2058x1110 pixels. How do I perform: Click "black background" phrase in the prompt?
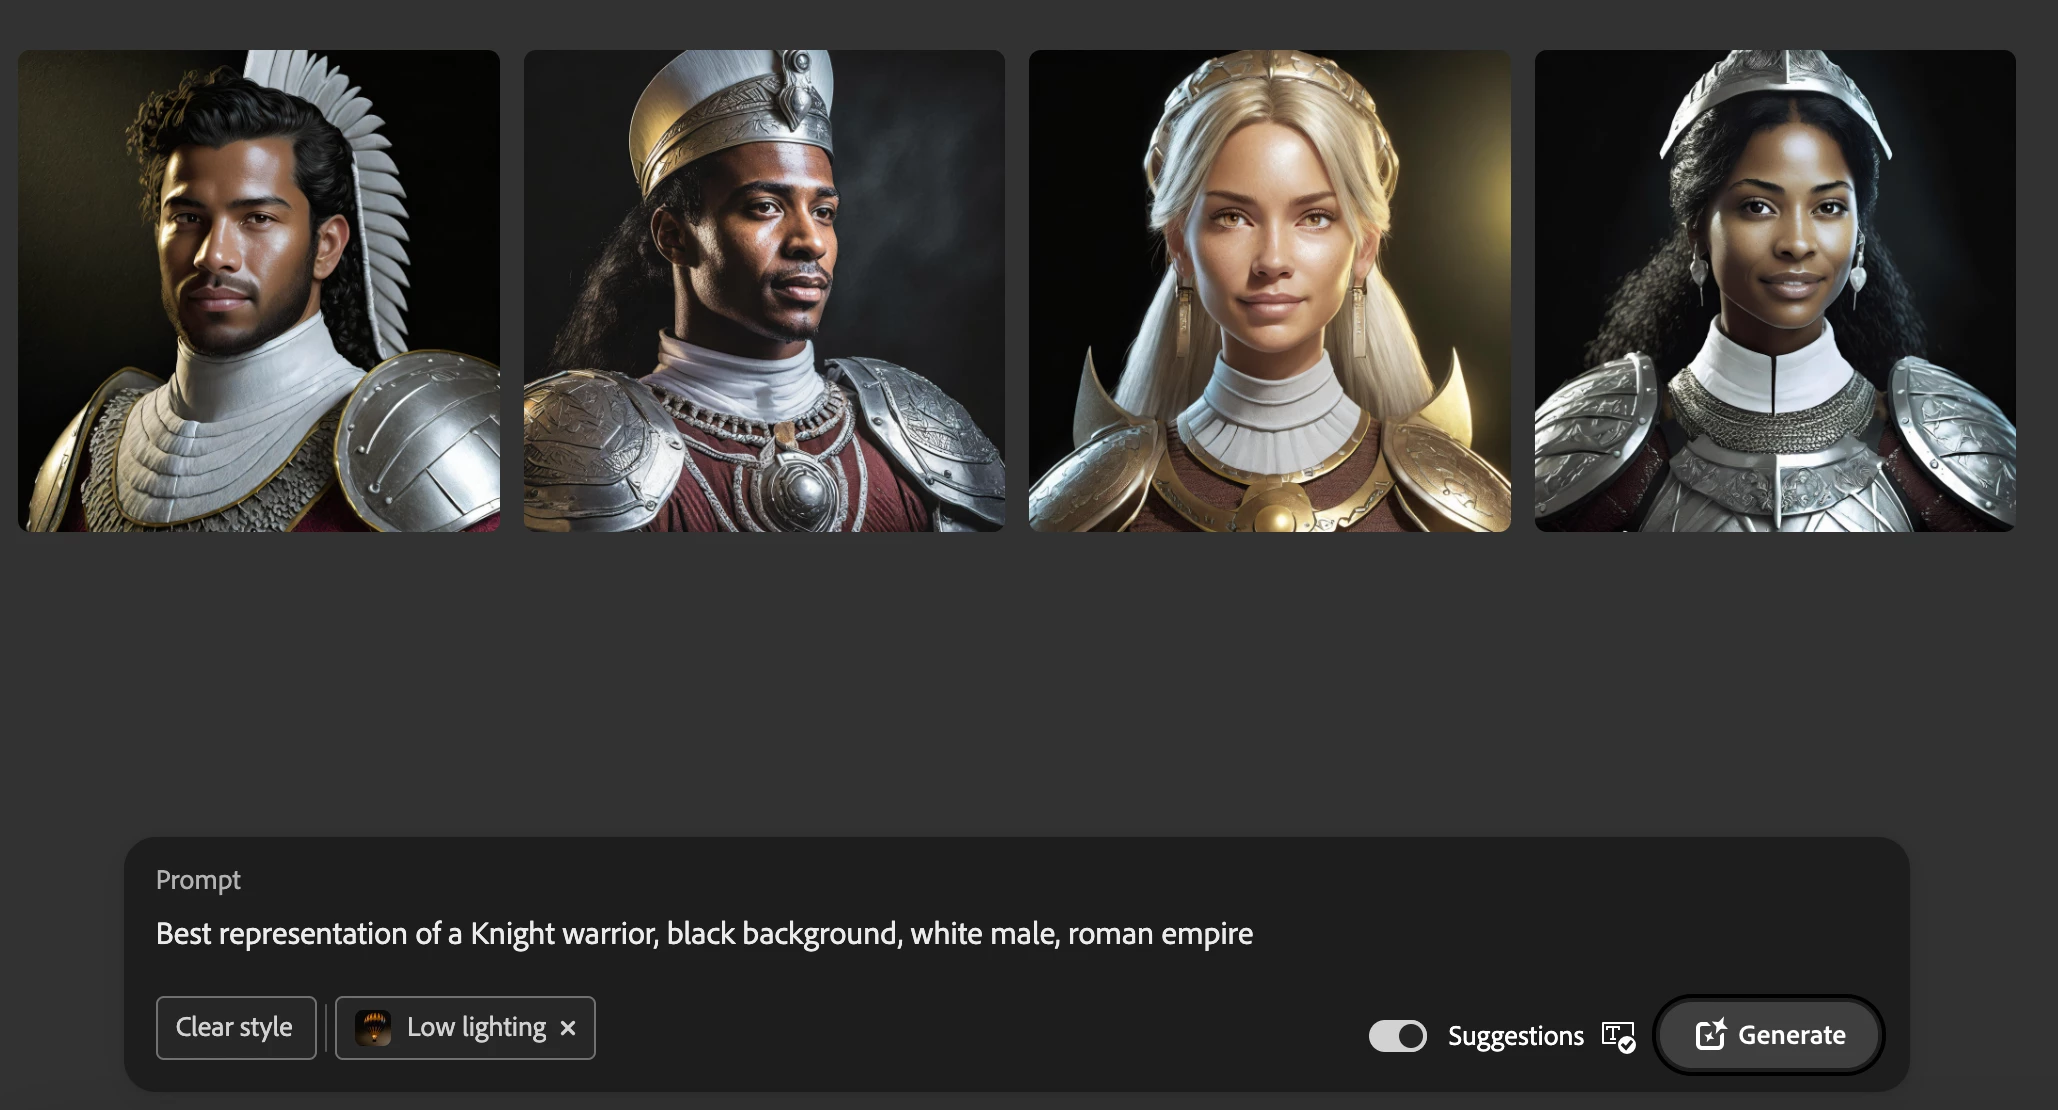784,934
